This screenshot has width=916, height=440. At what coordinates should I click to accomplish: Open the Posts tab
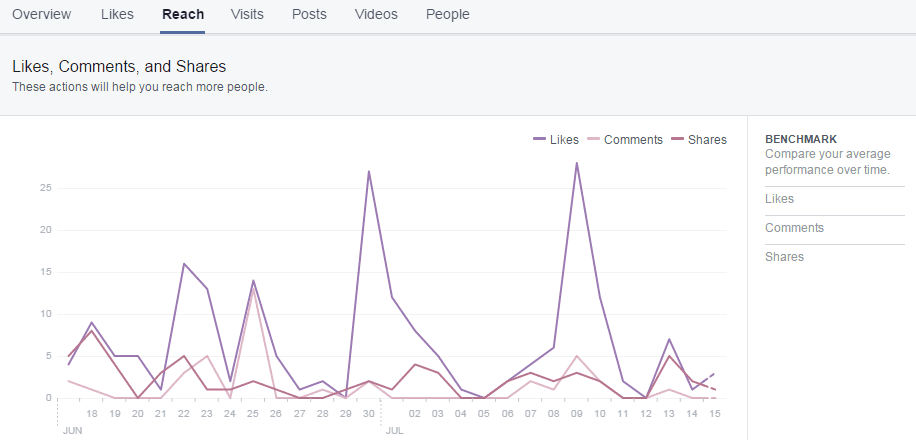(x=310, y=15)
